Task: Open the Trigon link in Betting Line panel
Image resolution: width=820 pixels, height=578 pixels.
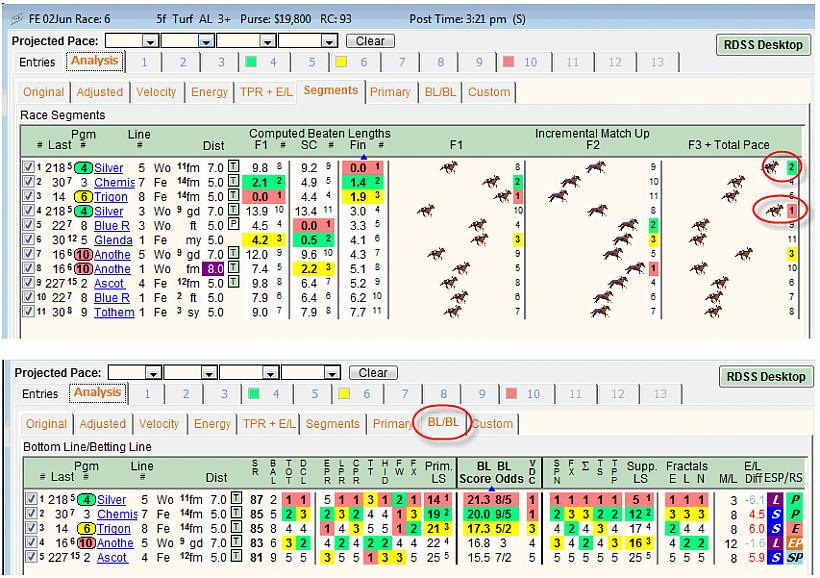Action: click(113, 529)
